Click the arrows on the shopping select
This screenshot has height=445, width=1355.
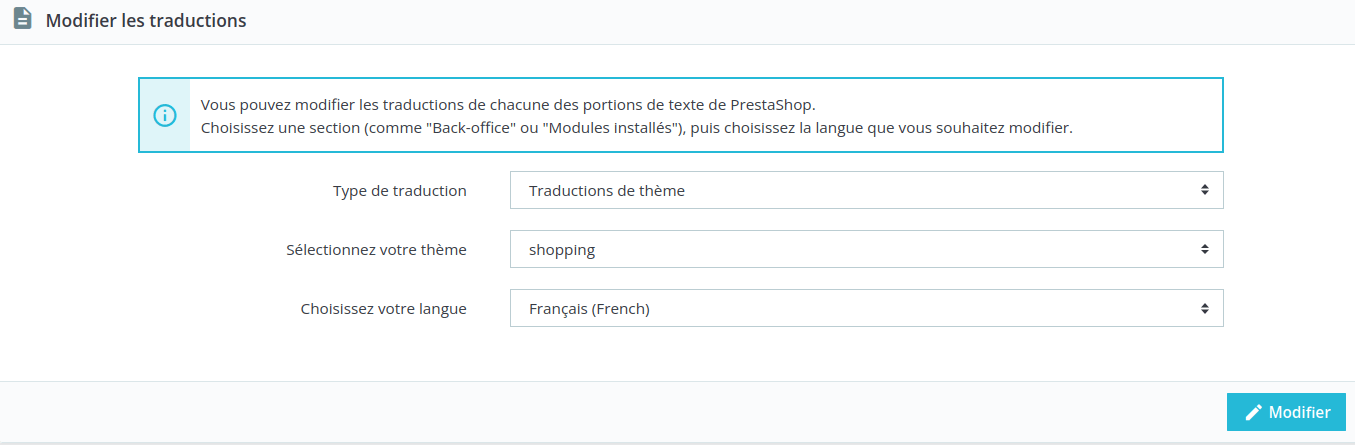1205,249
